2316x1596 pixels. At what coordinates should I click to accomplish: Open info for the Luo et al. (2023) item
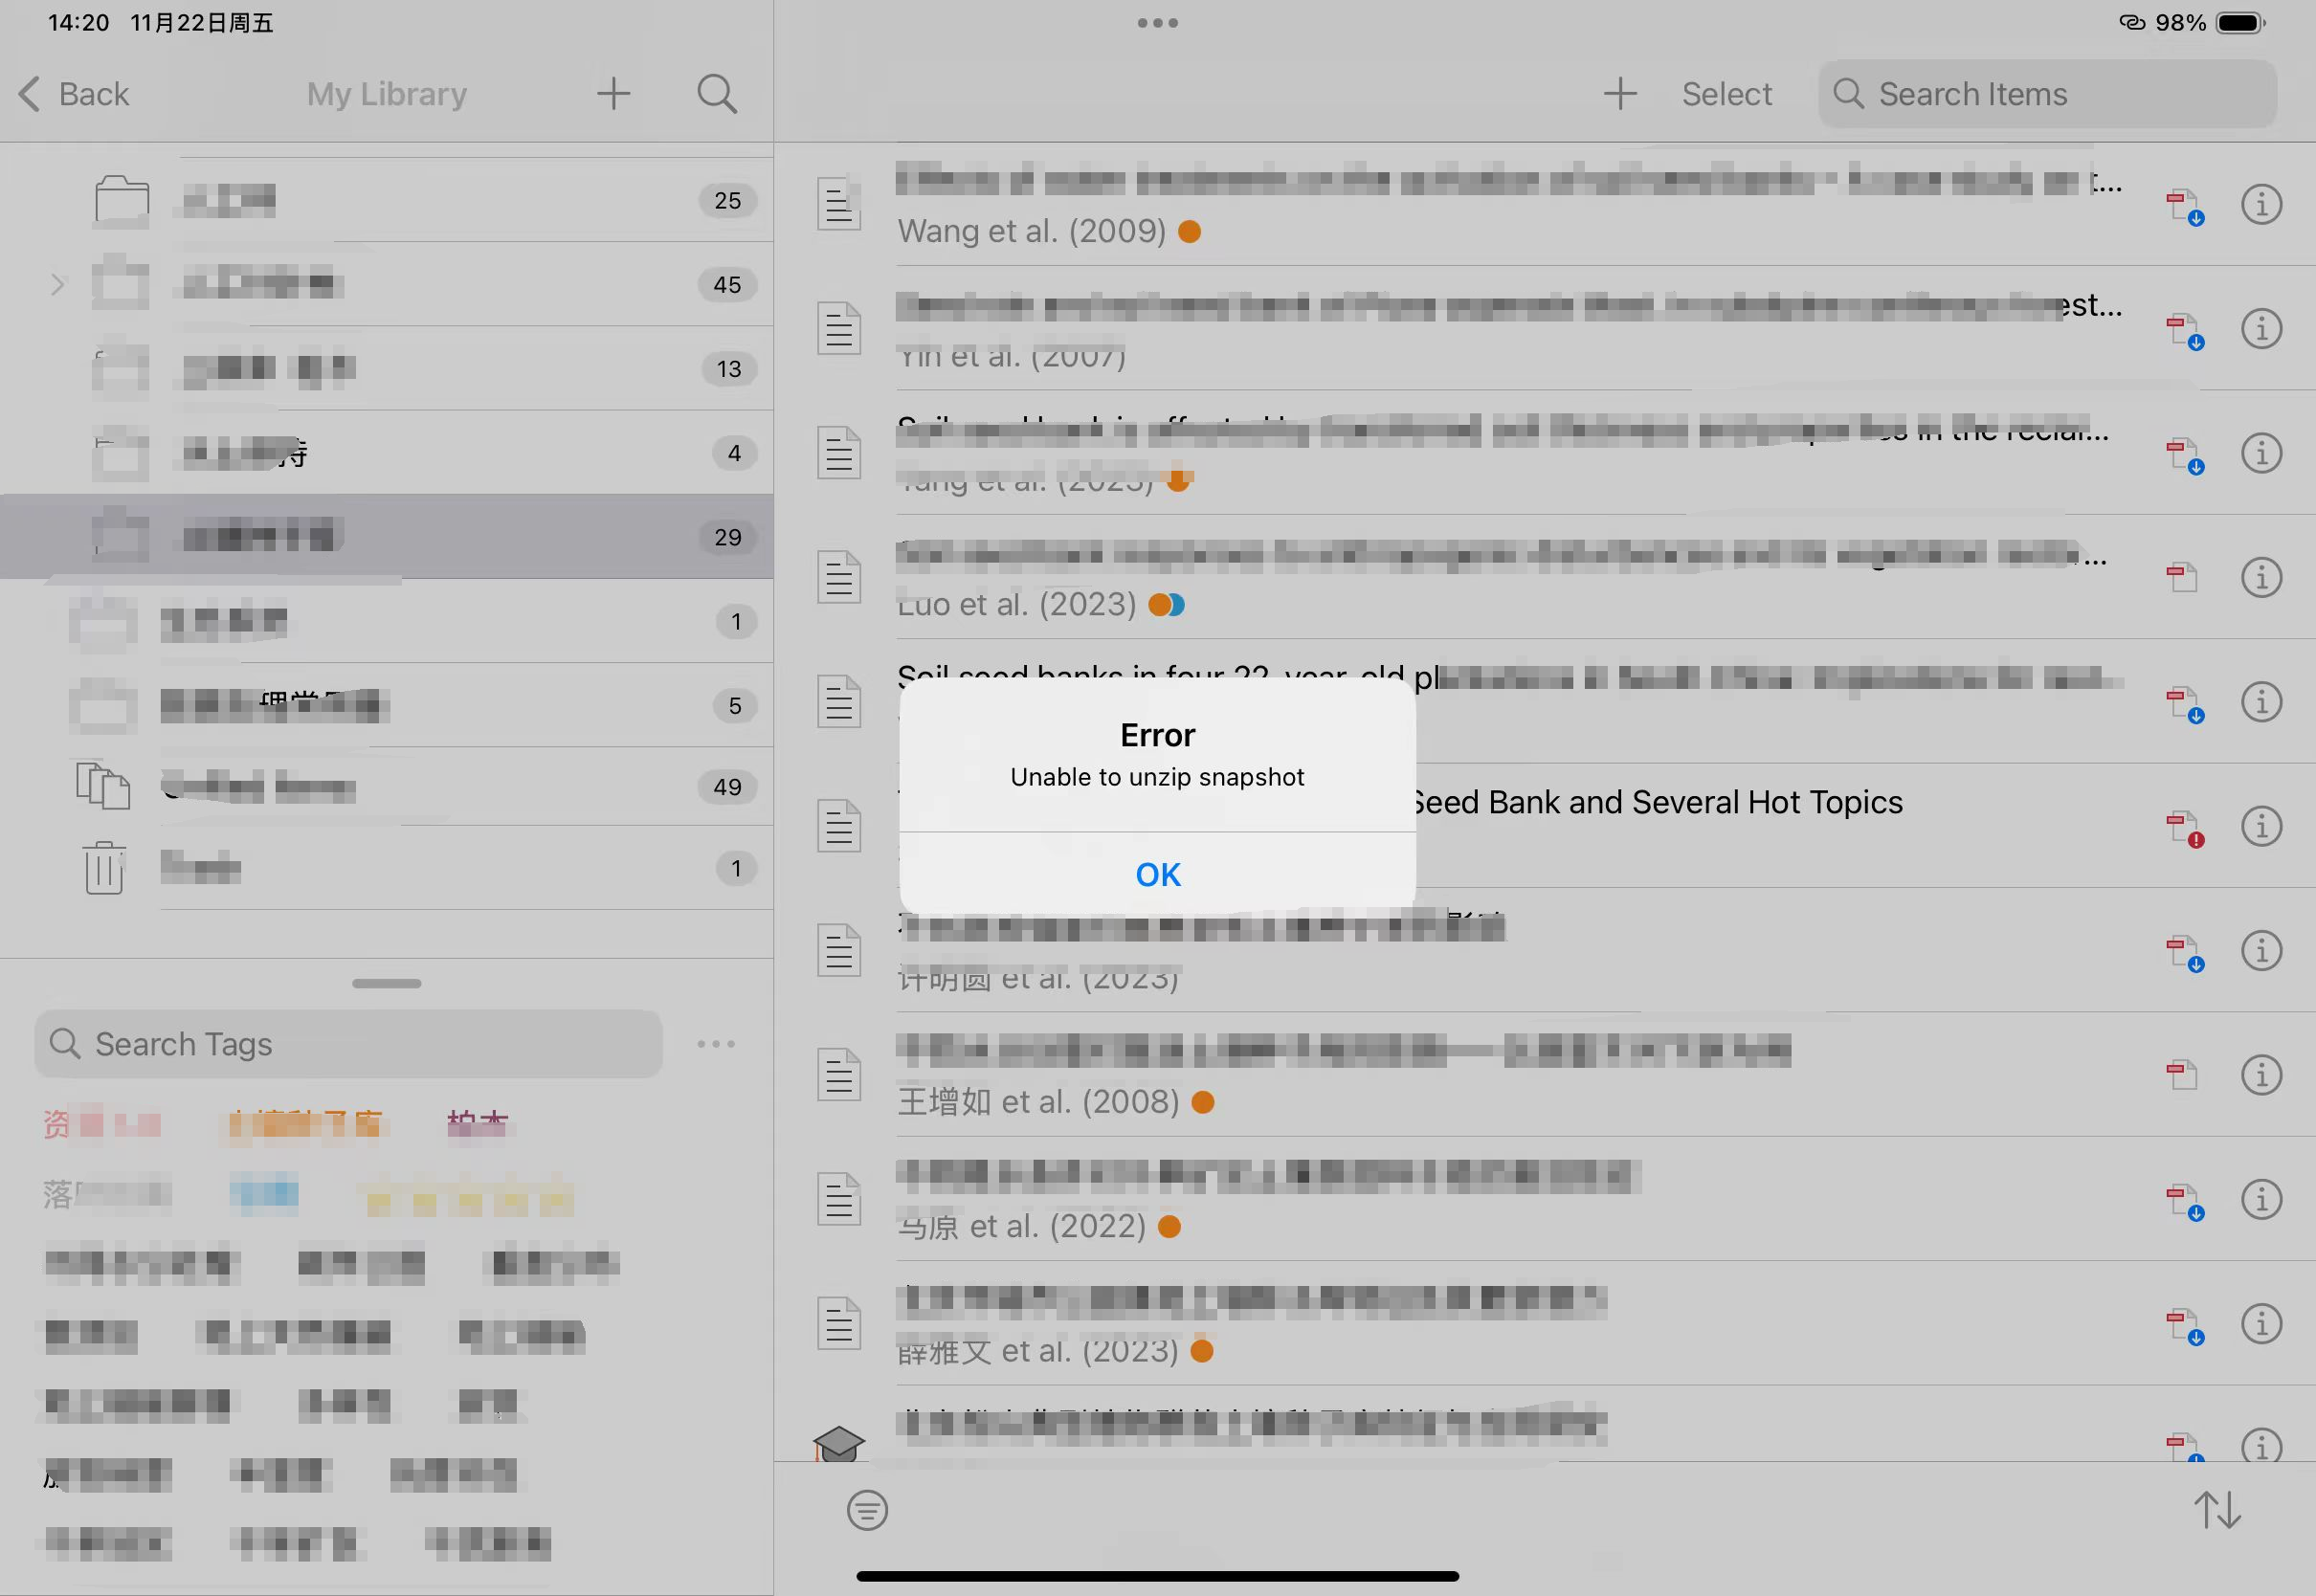coord(2260,578)
